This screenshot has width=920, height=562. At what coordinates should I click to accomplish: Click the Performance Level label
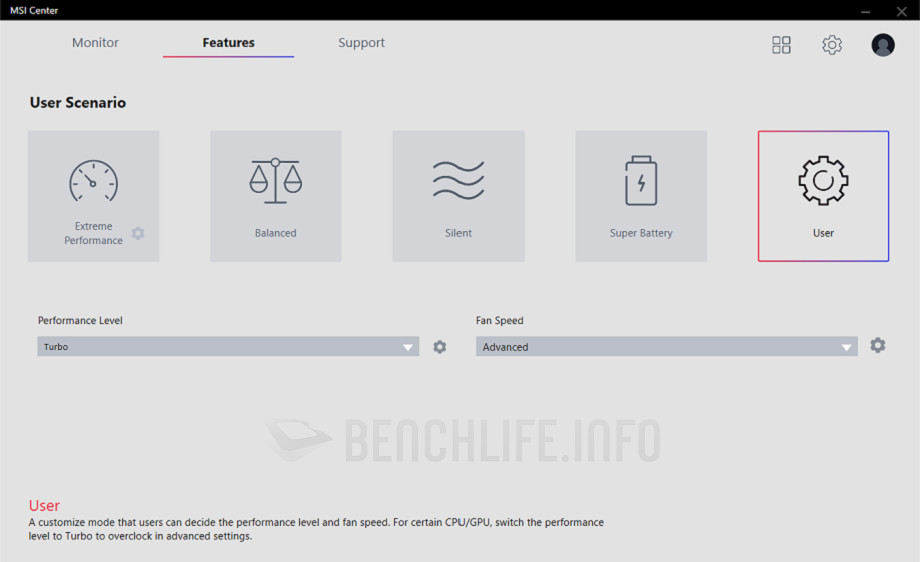(x=80, y=320)
